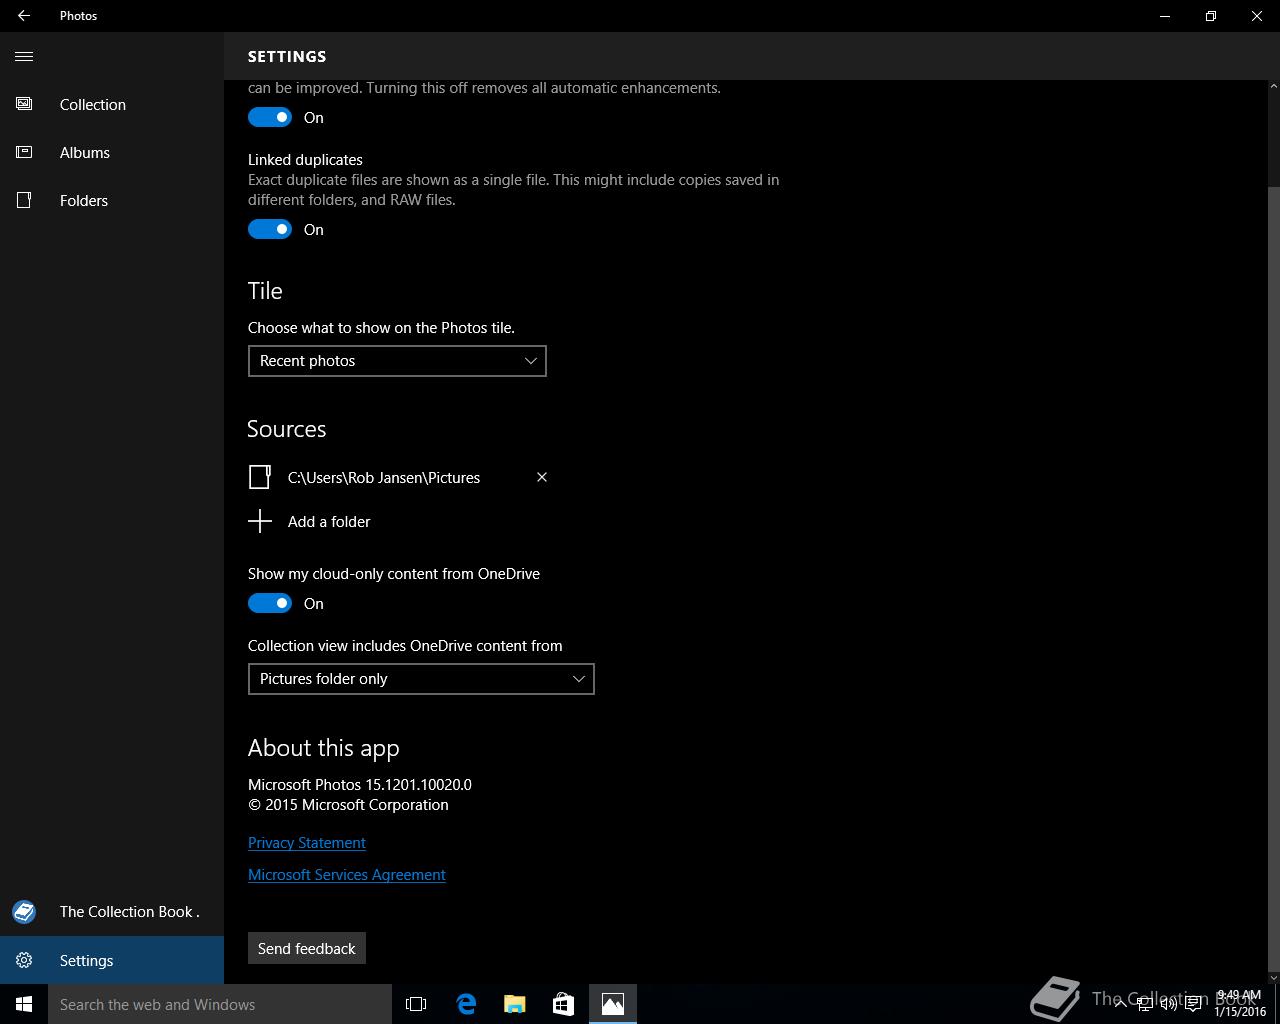Click Send feedback button

(x=307, y=948)
